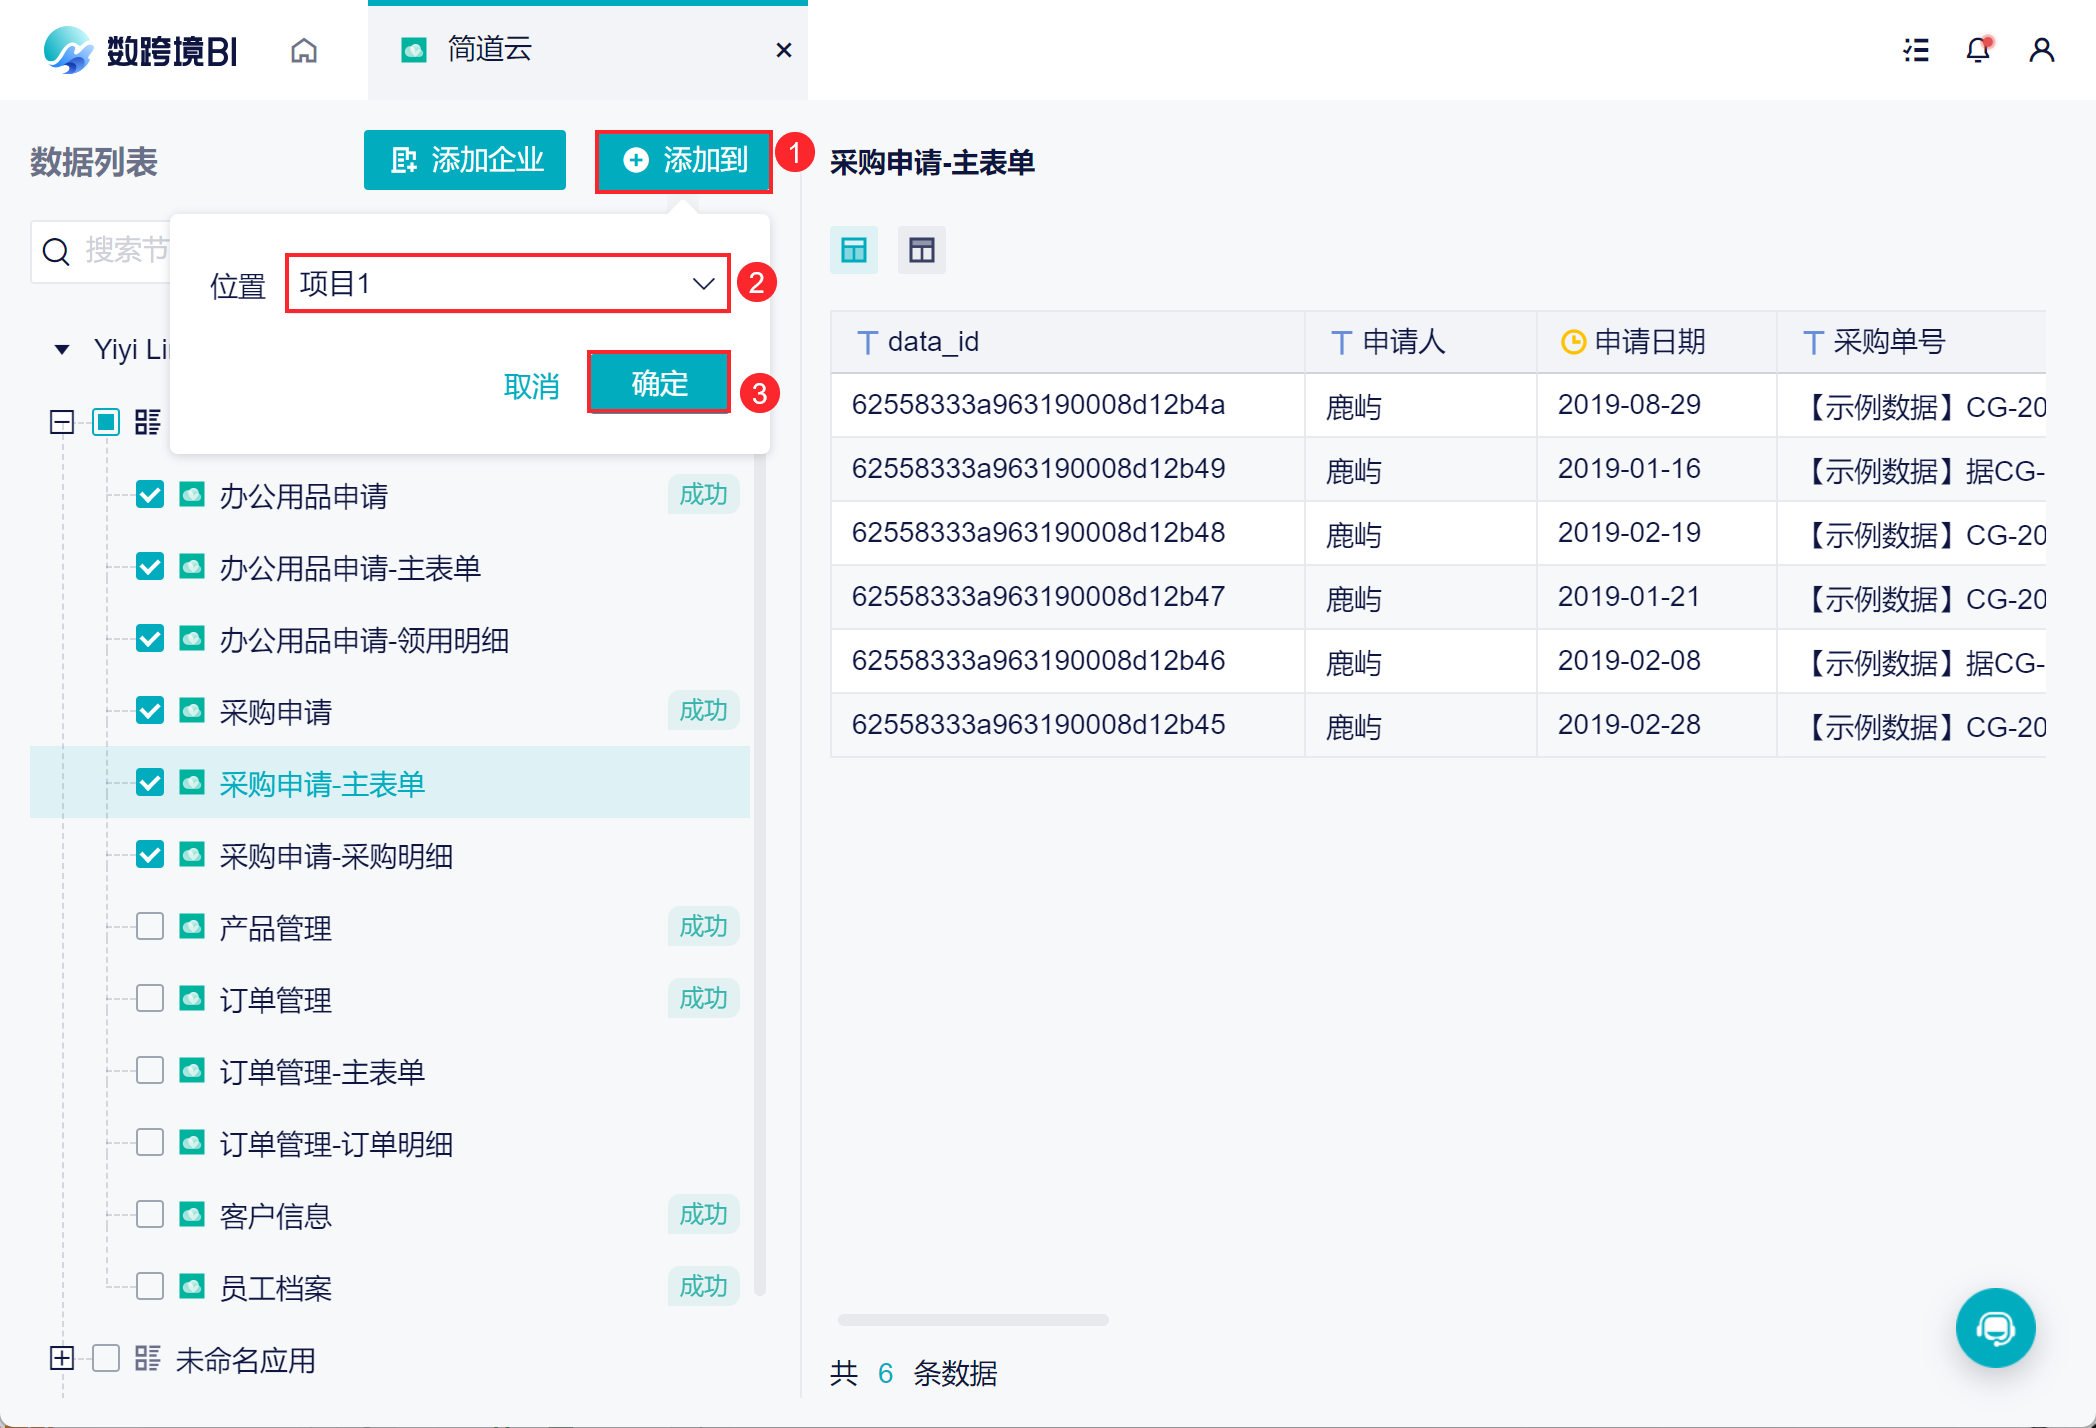
Task: Click the 添加企业 button
Action: [x=465, y=160]
